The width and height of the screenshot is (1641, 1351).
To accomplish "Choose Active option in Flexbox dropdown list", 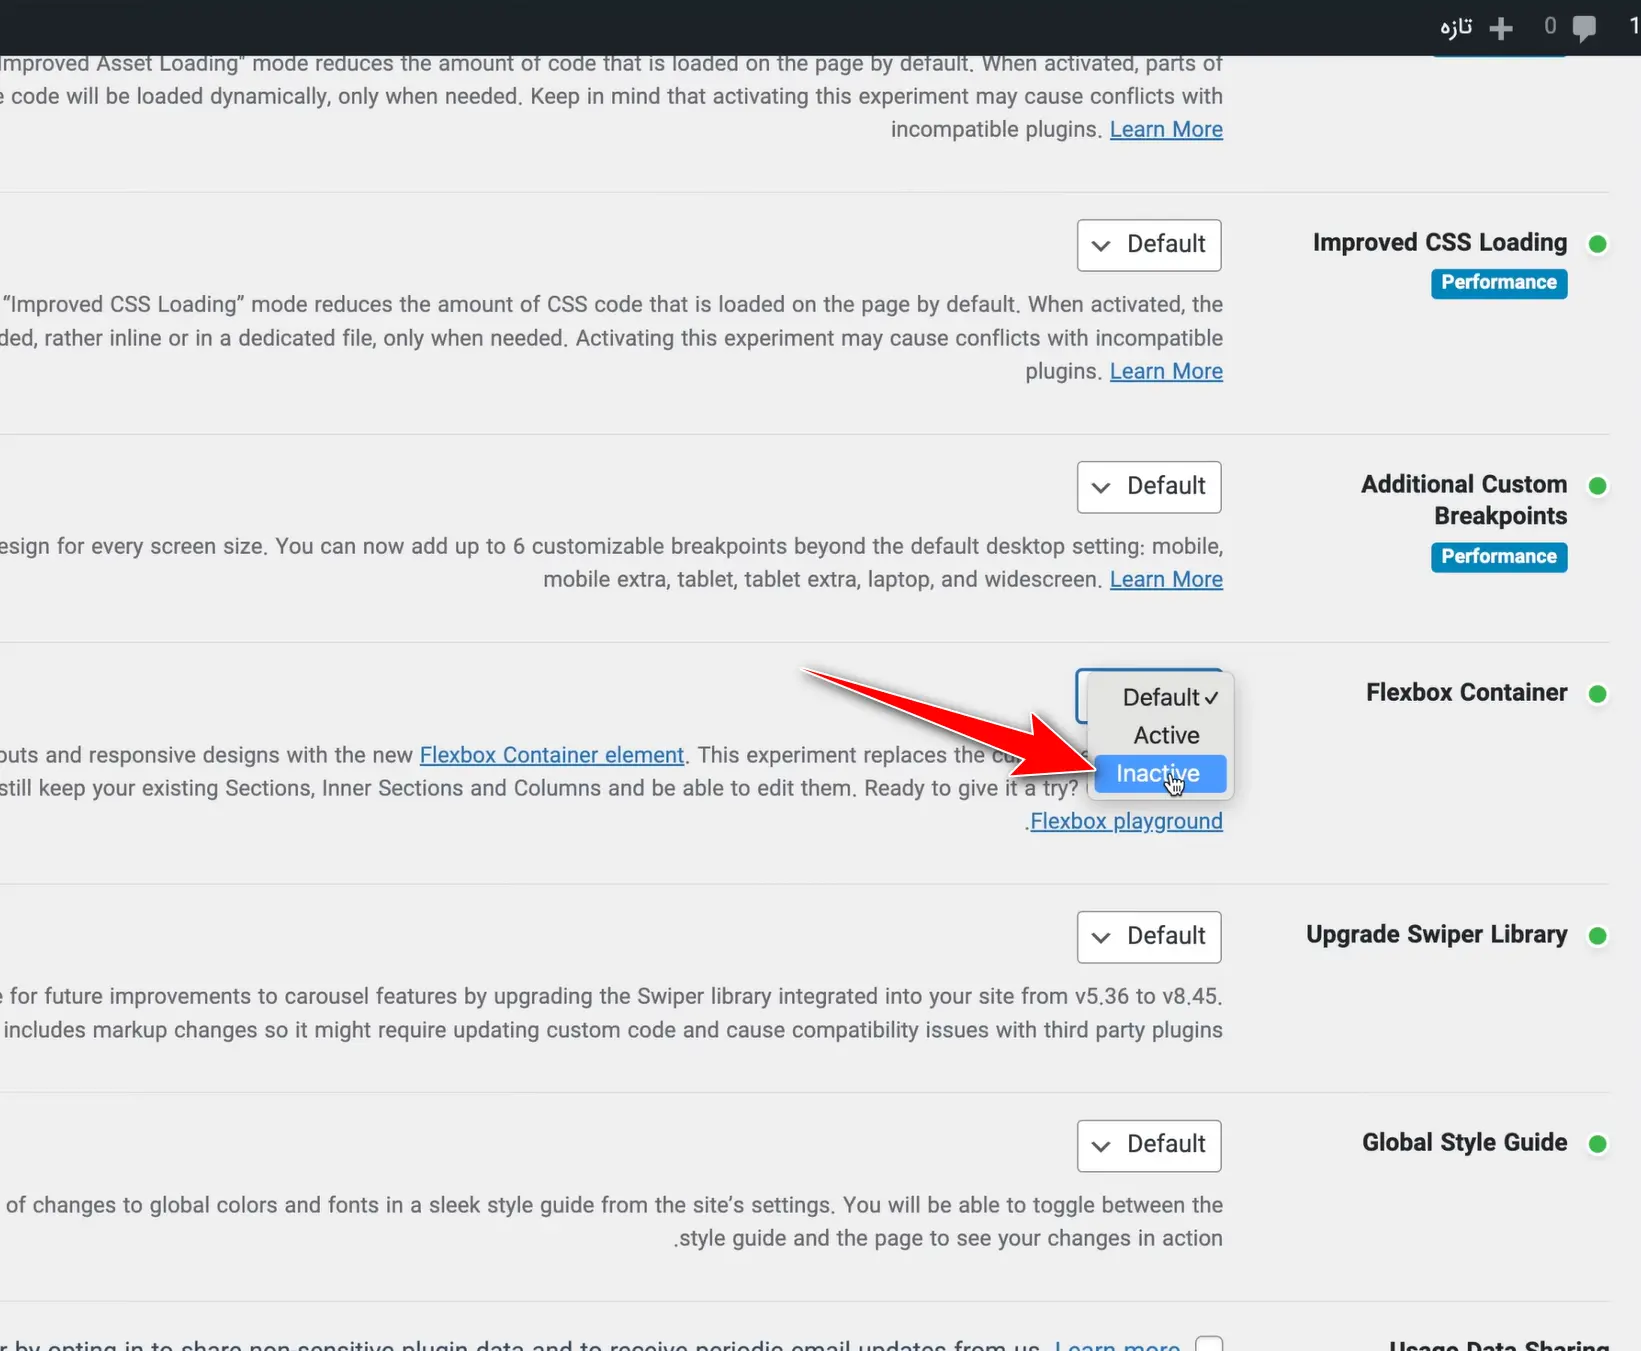I will pos(1166,736).
